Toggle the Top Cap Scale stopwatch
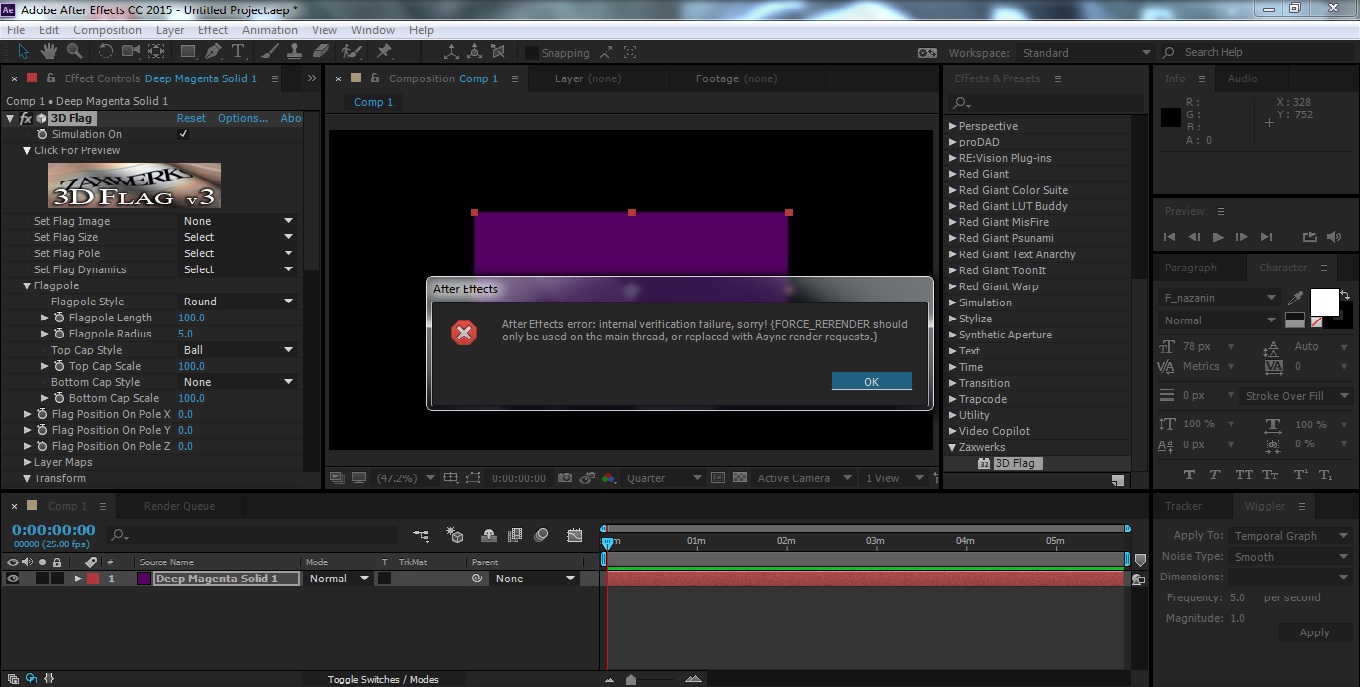This screenshot has width=1360, height=687. tap(59, 366)
